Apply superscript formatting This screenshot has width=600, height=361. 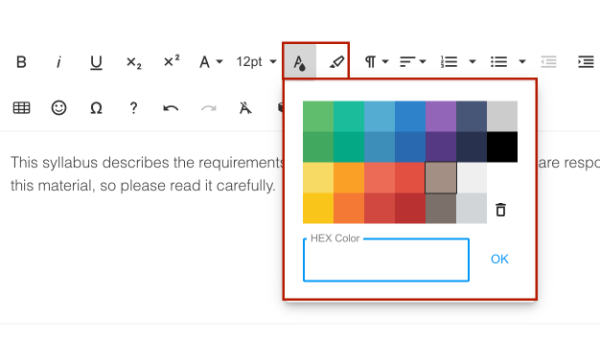tap(171, 61)
